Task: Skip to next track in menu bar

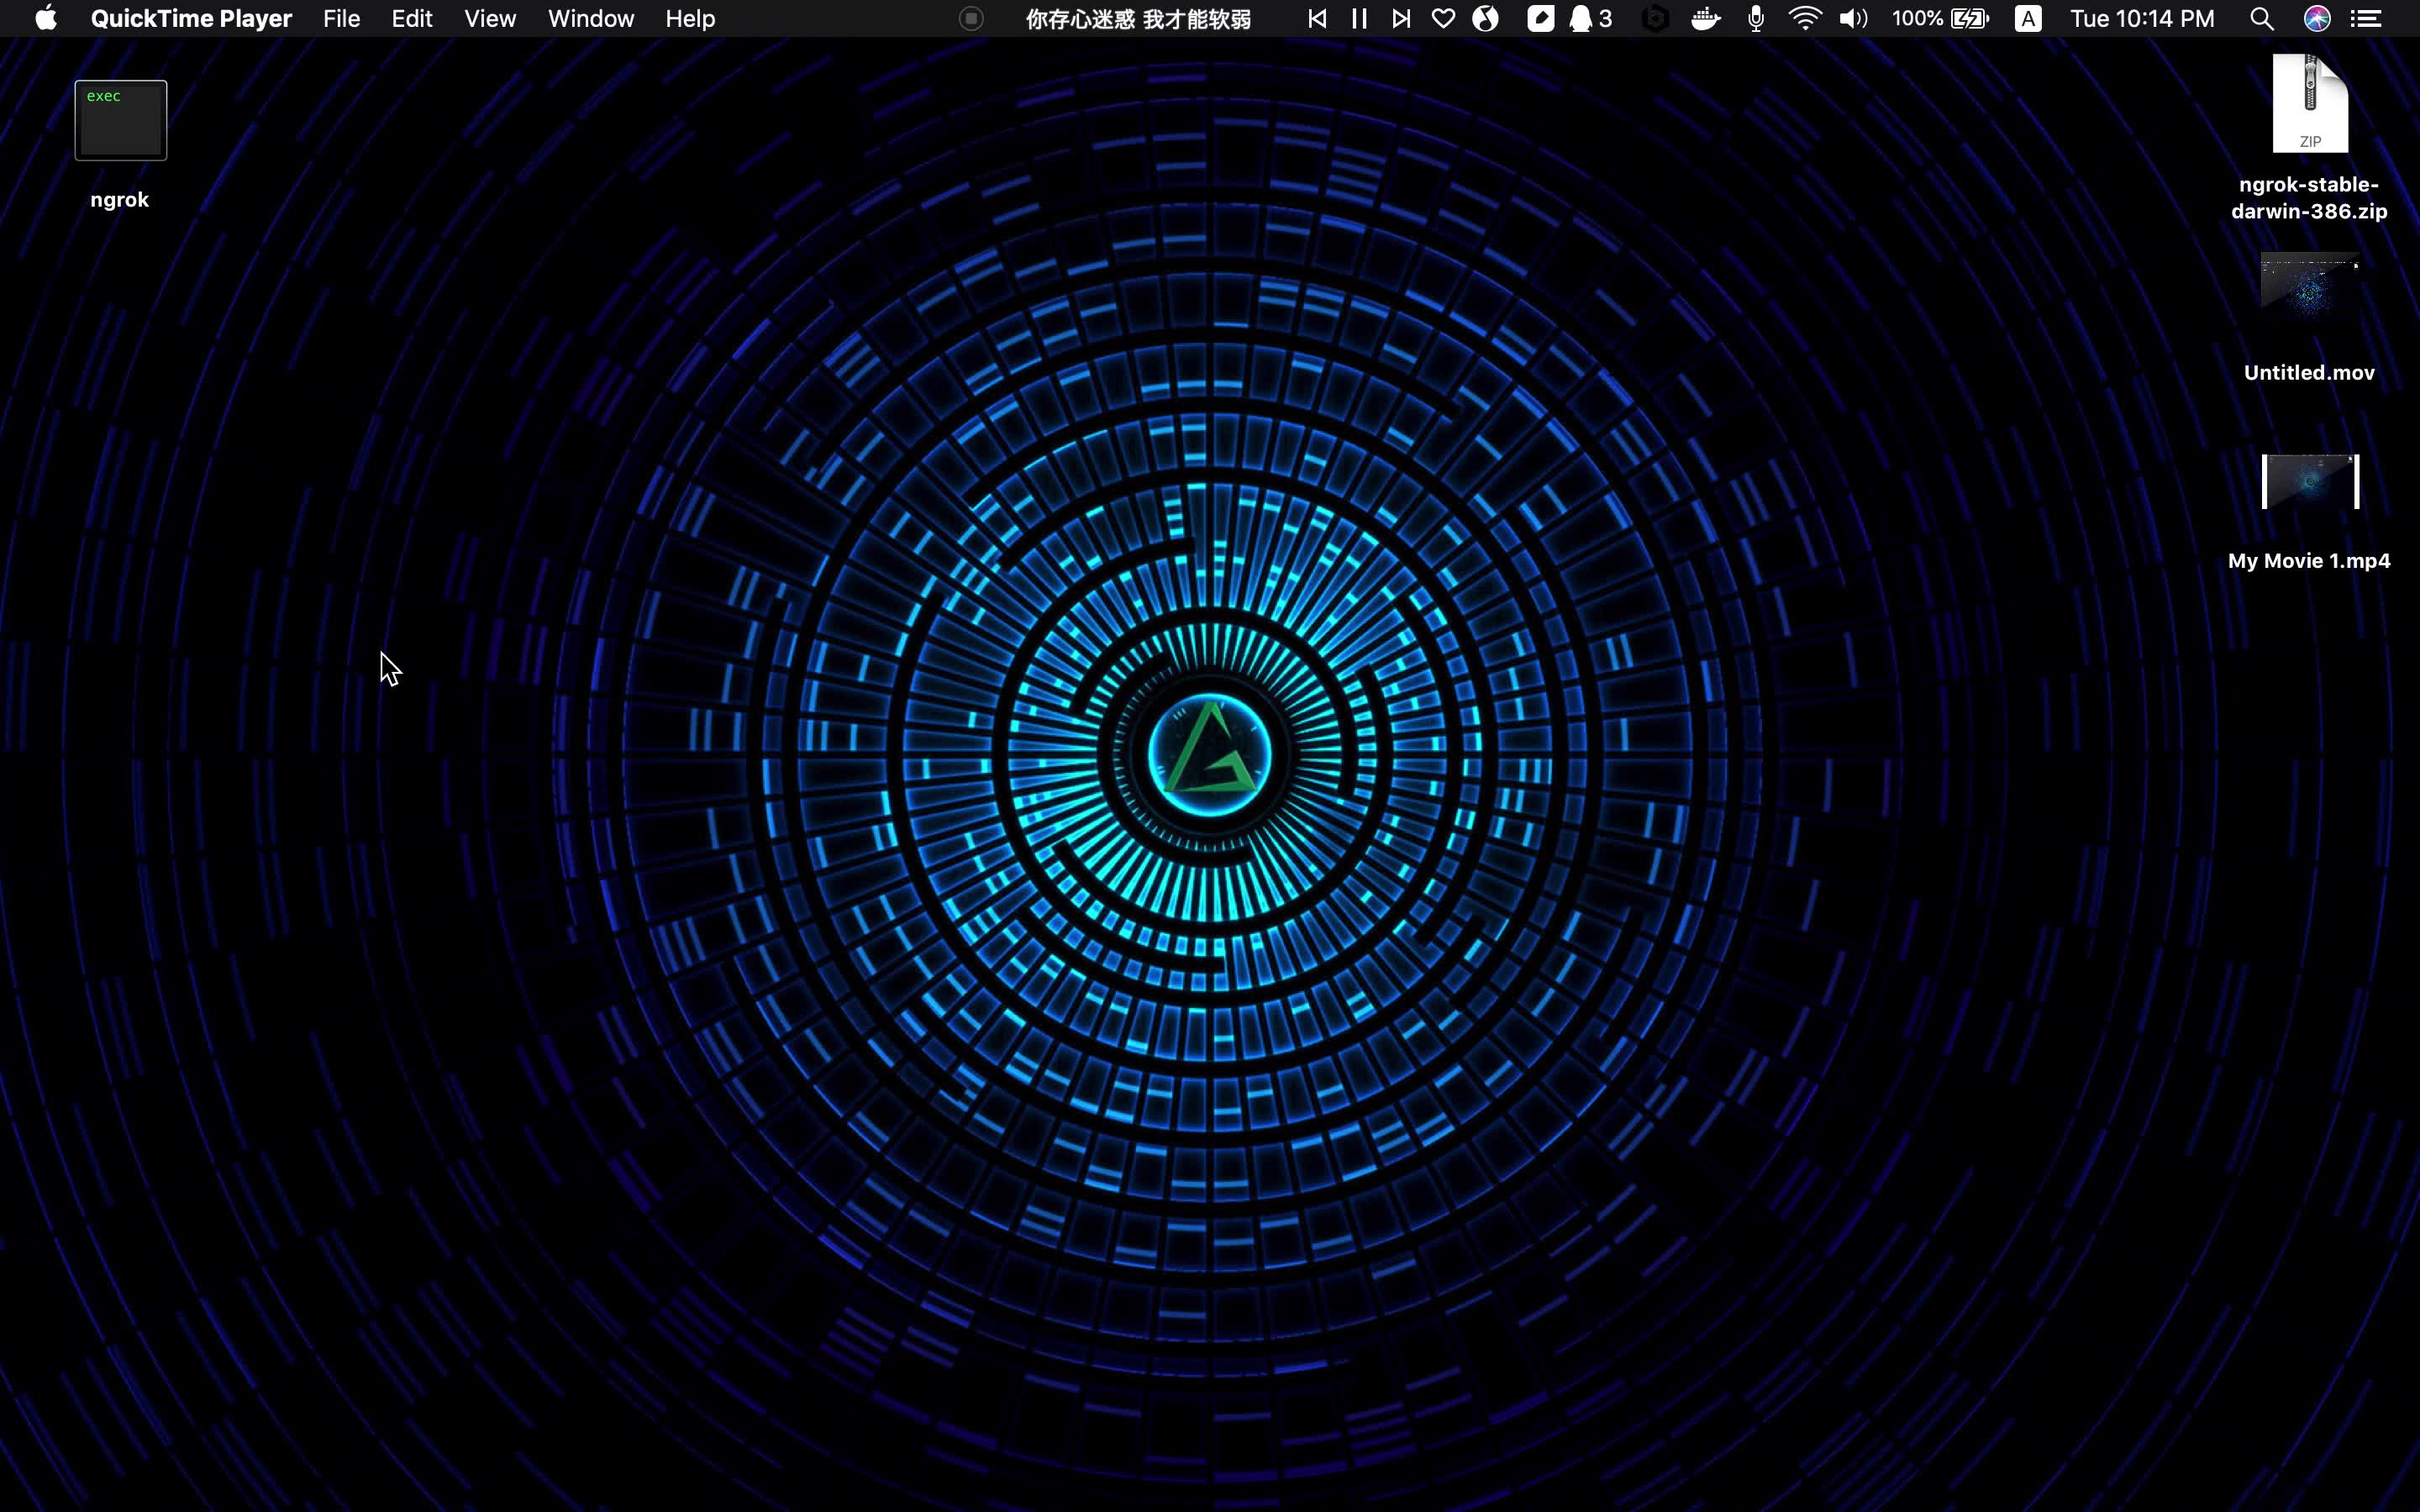Action: tap(1401, 18)
